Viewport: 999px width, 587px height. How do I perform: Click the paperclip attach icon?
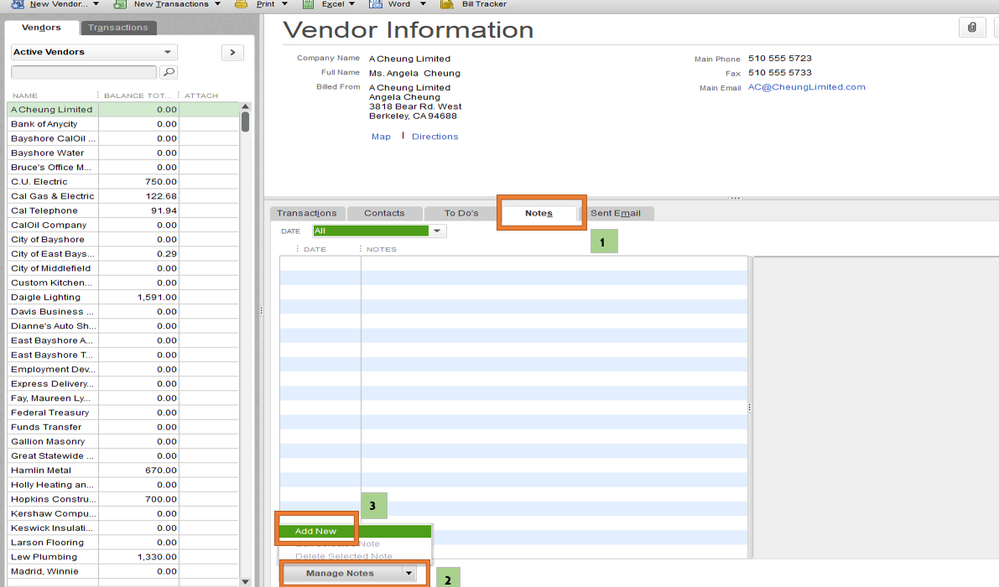[x=972, y=27]
